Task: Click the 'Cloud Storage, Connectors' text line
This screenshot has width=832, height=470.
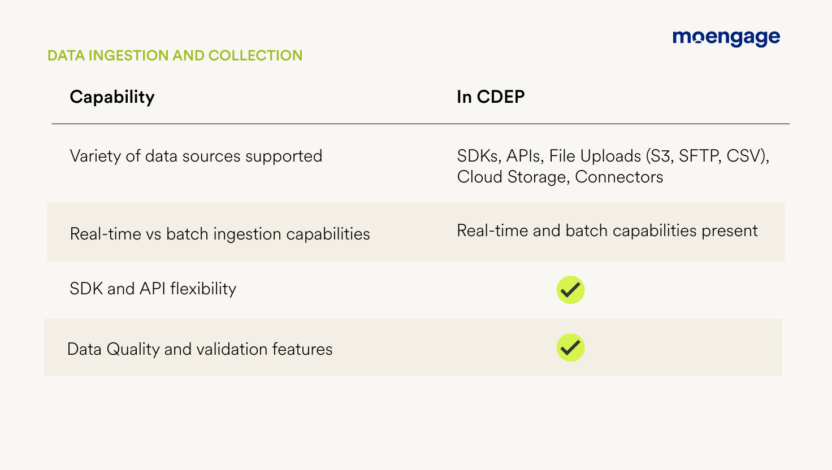Action: pyautogui.click(x=560, y=177)
